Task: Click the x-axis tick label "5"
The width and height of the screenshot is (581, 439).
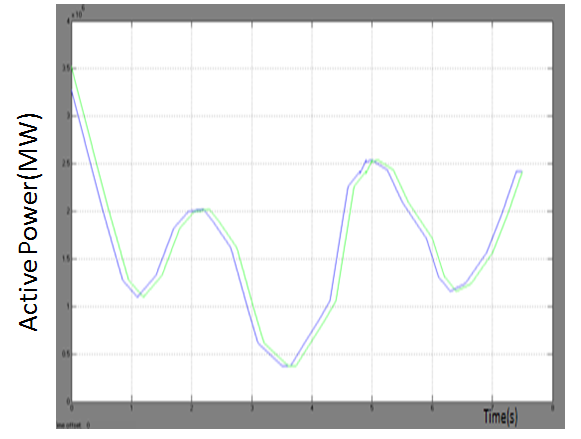Action: point(372,408)
